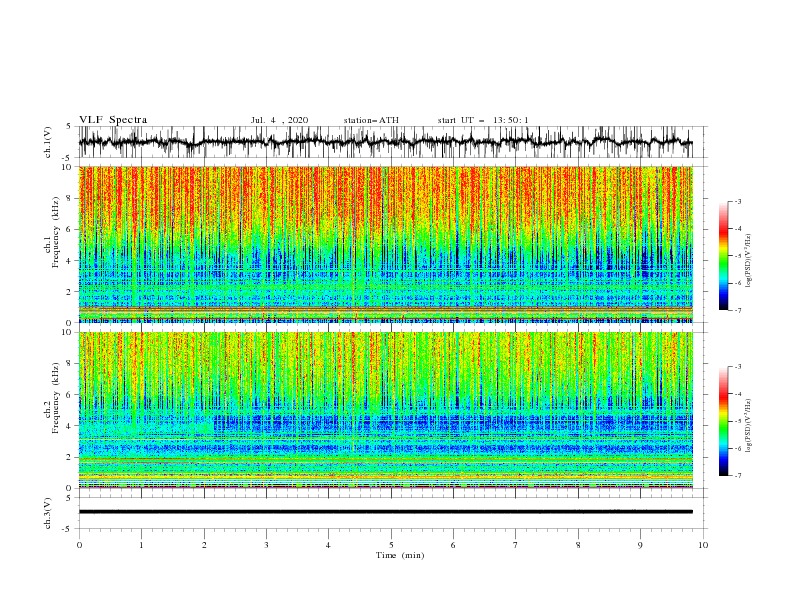Click the 'station=ATH' label

point(371,120)
